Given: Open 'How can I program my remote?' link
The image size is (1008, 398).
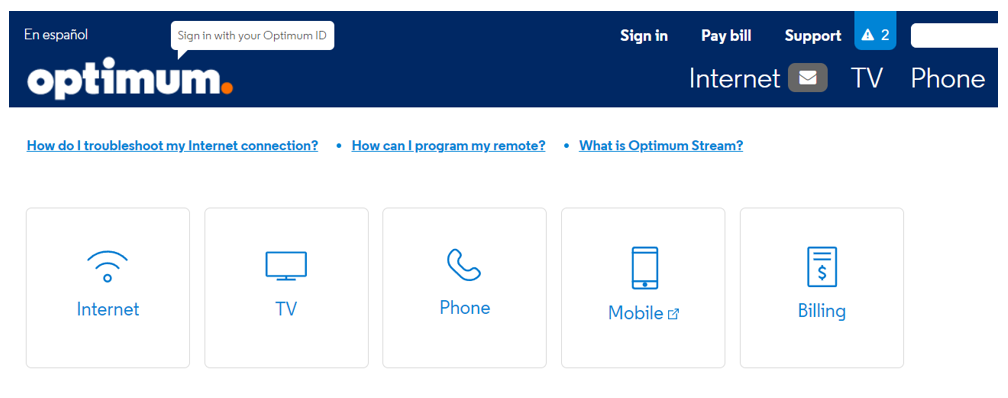Looking at the screenshot, I should (448, 145).
